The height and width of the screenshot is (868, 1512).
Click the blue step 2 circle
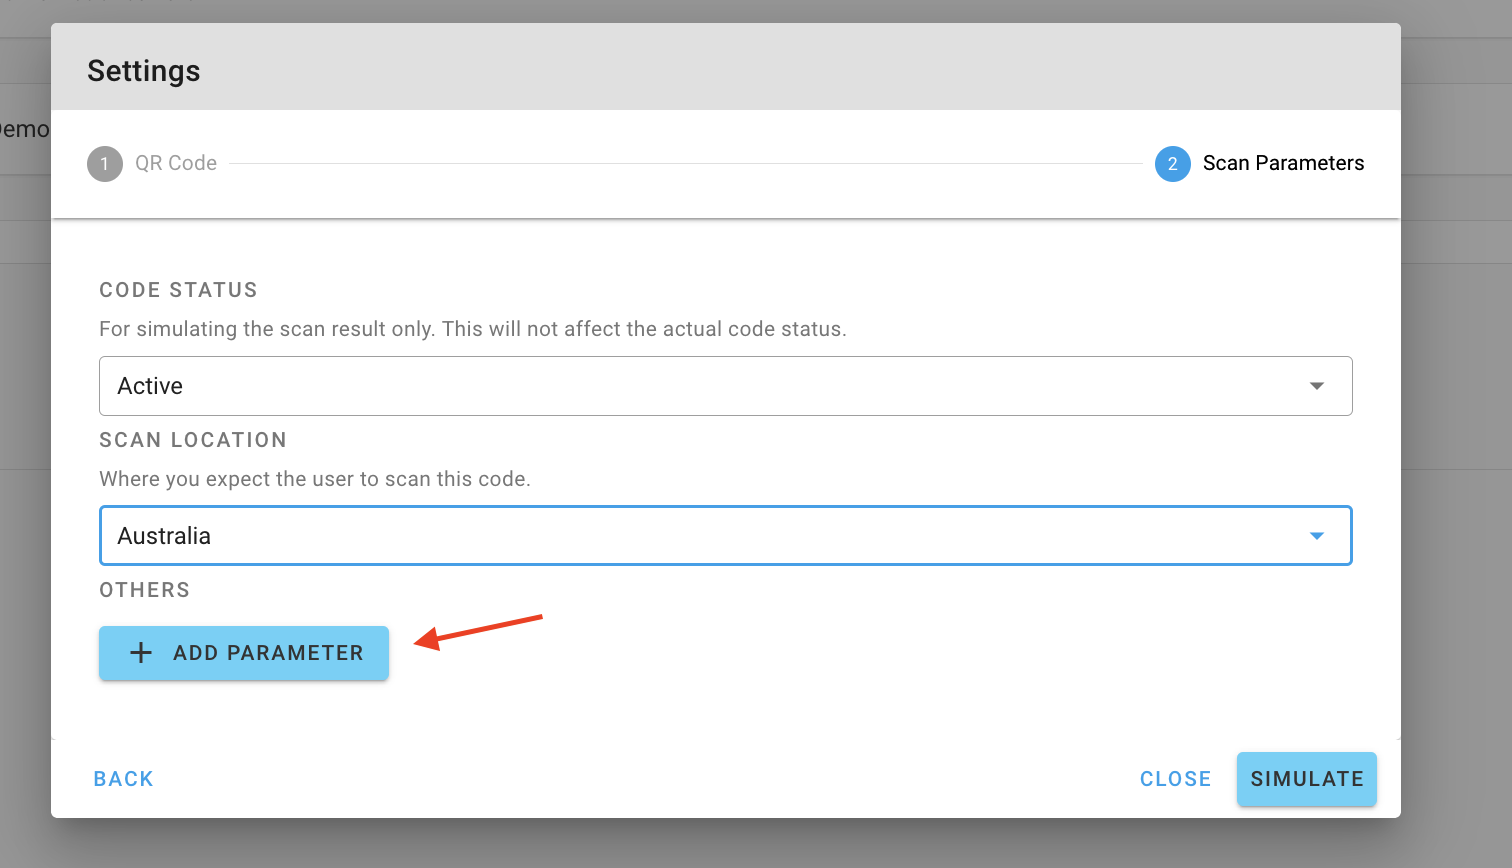(x=1173, y=164)
